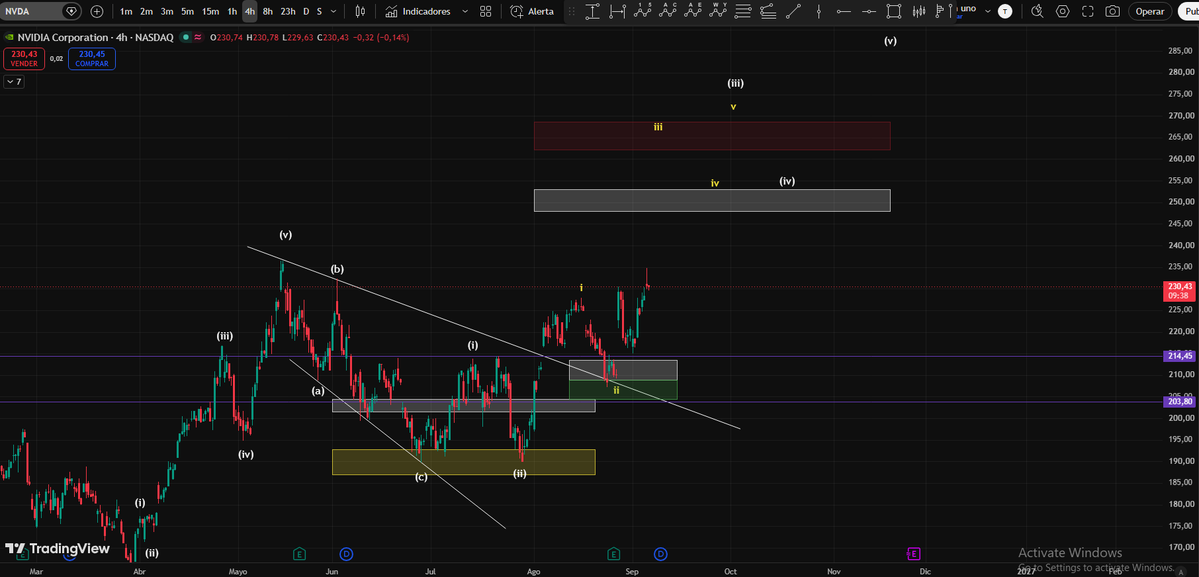Click the diamond icon in NVDA search box
Viewport: 1199px width, 577px height.
pos(71,11)
